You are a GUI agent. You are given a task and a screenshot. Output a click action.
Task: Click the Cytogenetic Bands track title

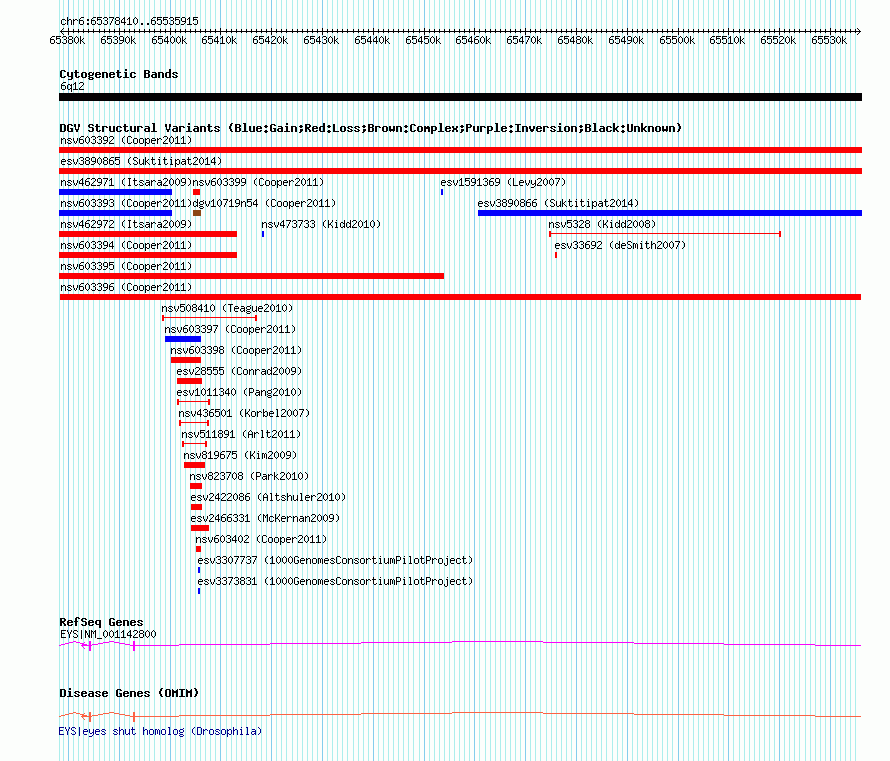coord(119,74)
